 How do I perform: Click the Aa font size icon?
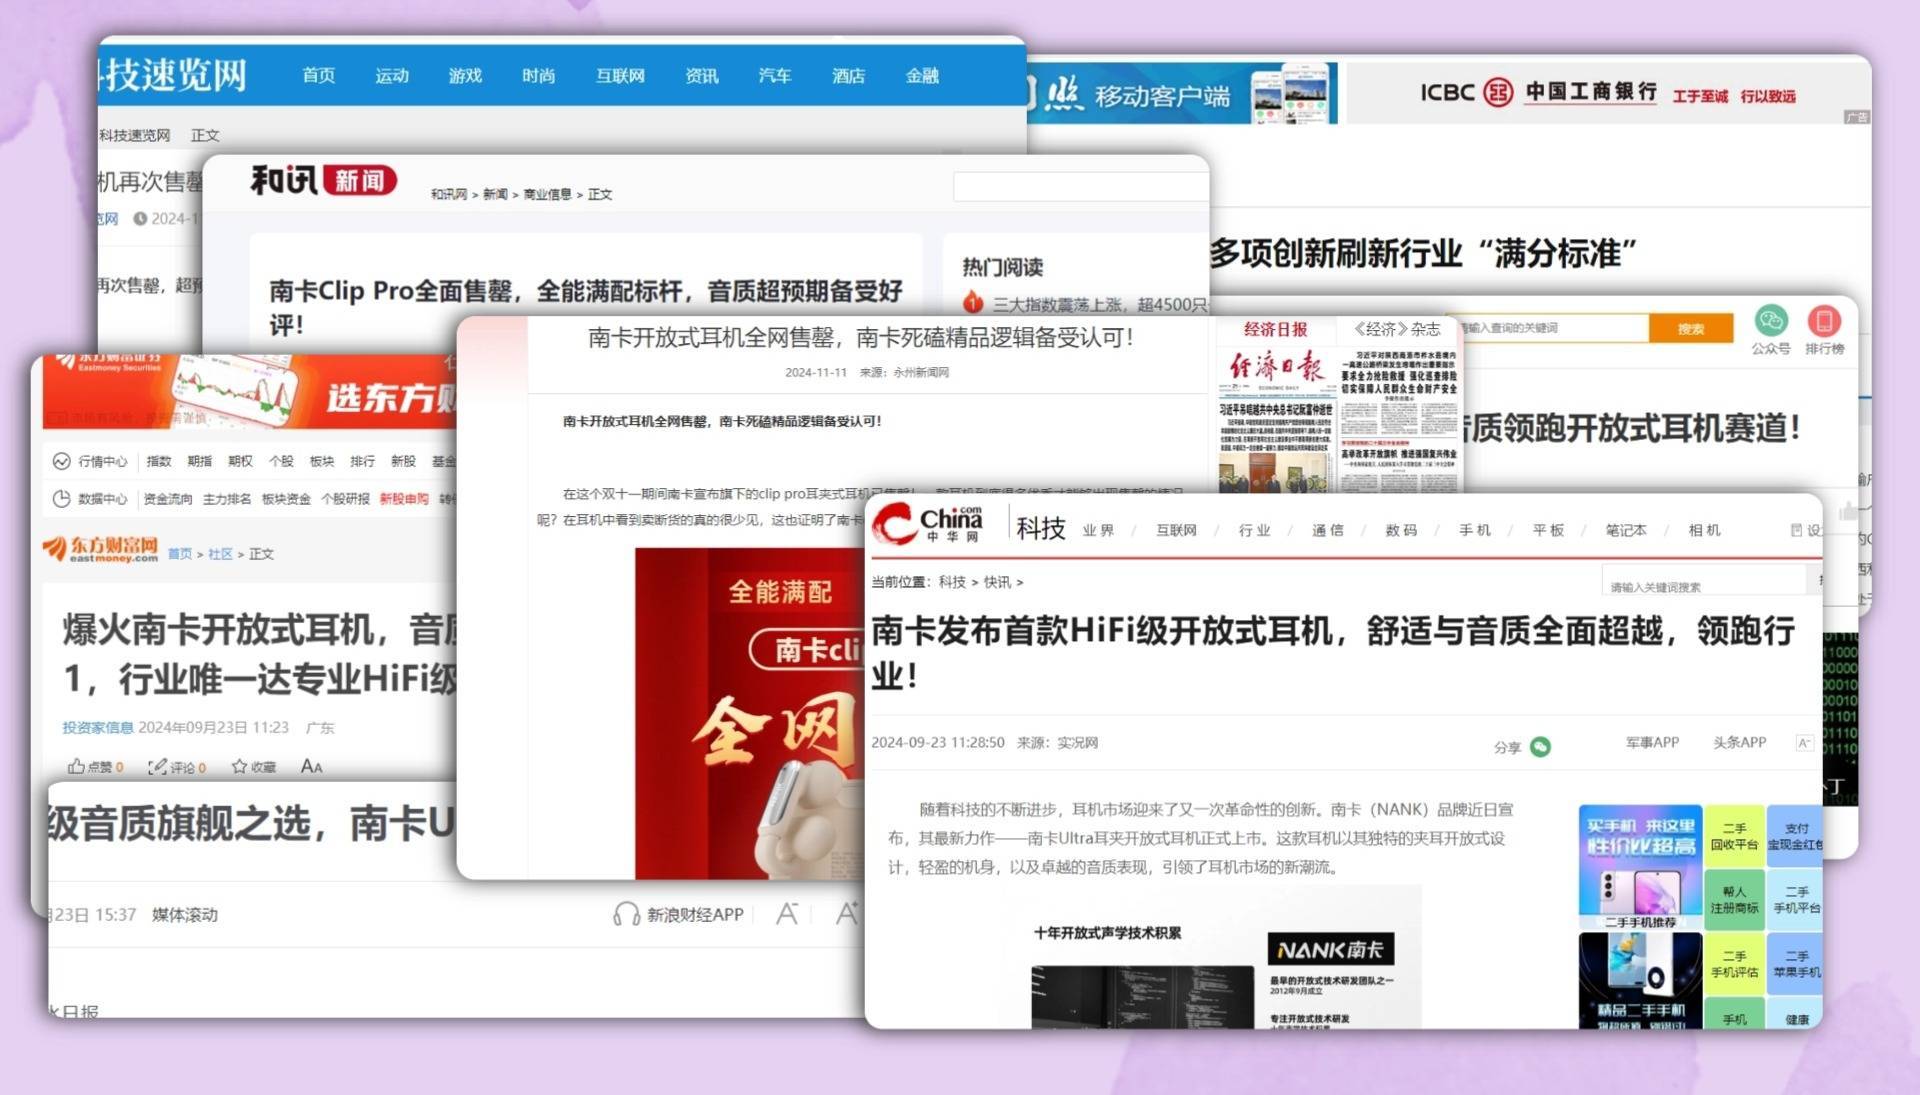tap(311, 767)
